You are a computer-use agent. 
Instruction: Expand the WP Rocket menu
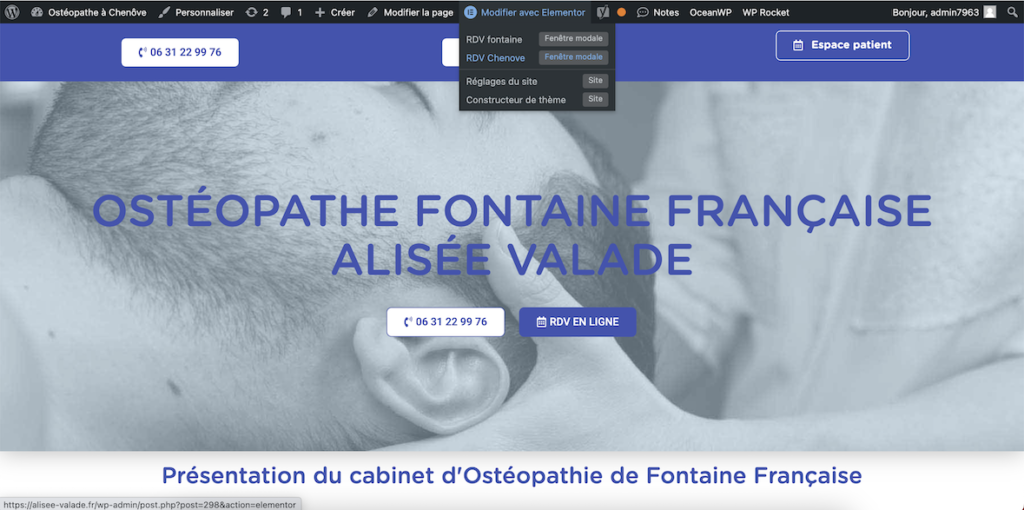click(765, 12)
